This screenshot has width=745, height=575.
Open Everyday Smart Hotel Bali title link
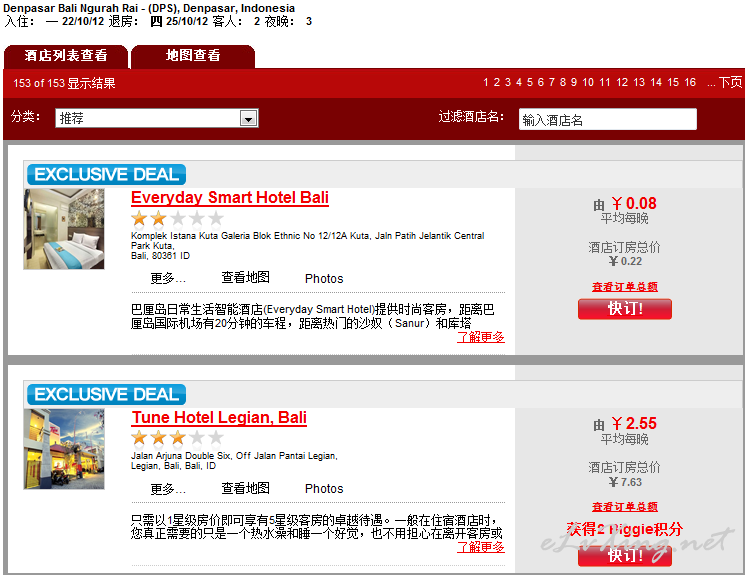coord(230,198)
